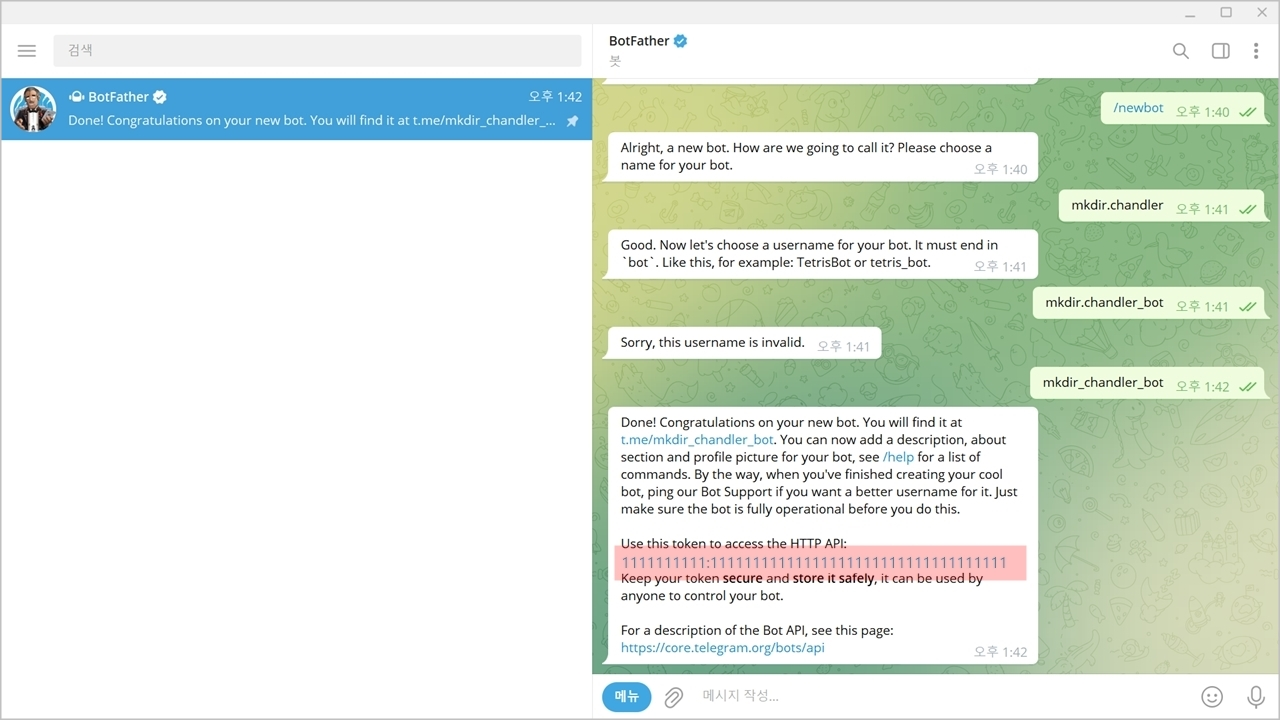Maximize the Telegram window
Viewport: 1280px width, 720px height.
coord(1226,12)
